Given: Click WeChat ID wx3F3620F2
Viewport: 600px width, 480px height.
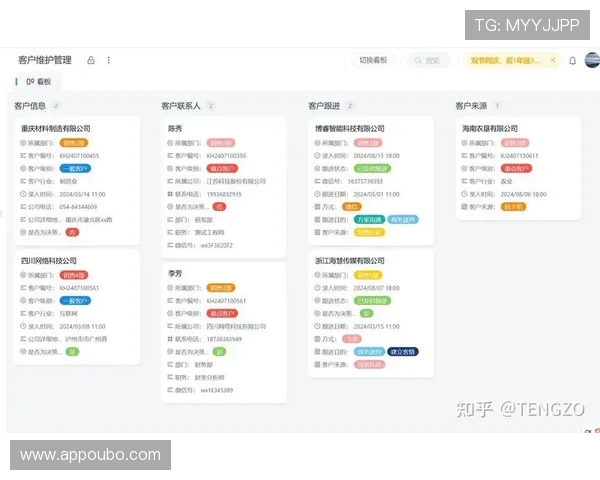Looking at the screenshot, I should pyautogui.click(x=217, y=245).
